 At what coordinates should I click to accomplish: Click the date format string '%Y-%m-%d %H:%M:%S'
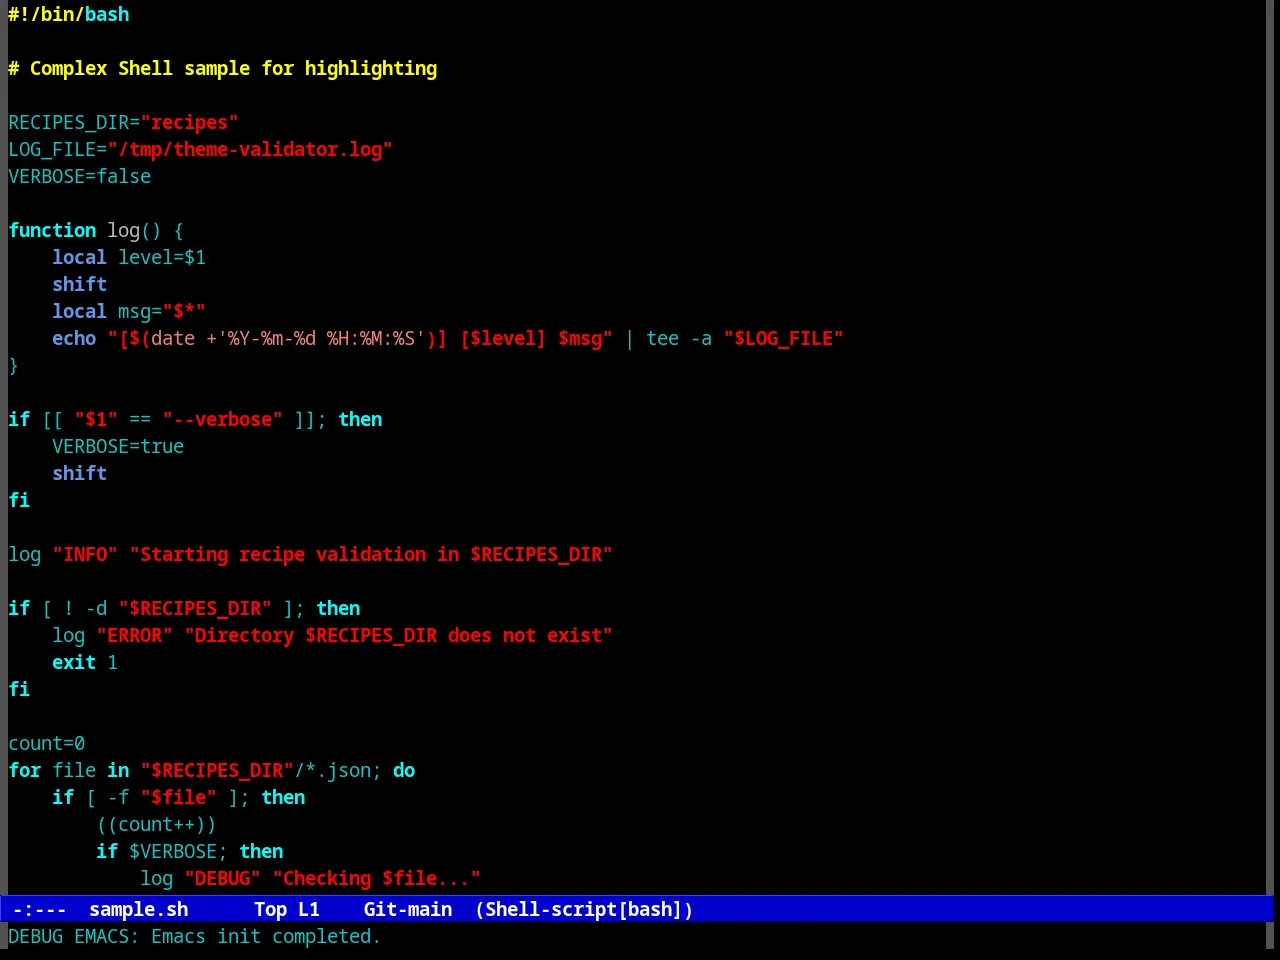pyautogui.click(x=321, y=338)
